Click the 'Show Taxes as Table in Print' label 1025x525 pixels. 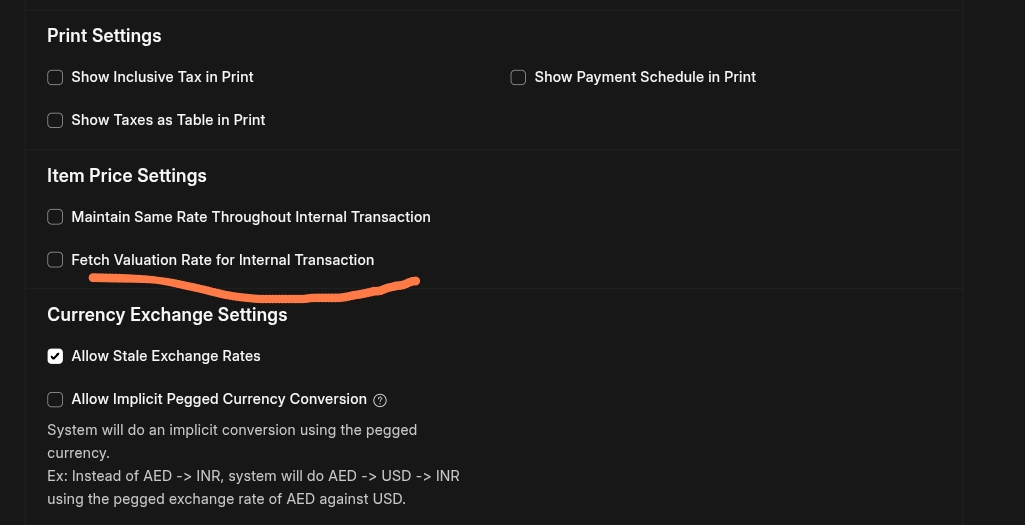168,120
